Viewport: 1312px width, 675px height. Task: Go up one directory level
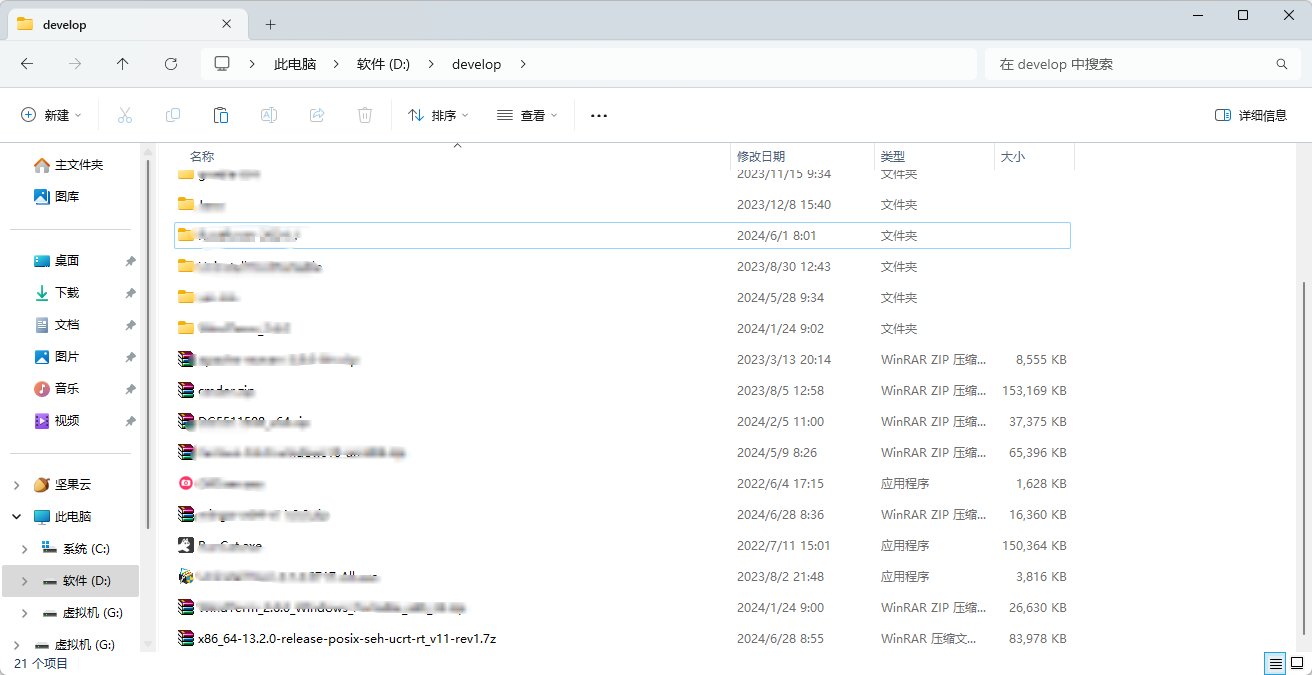pos(123,64)
